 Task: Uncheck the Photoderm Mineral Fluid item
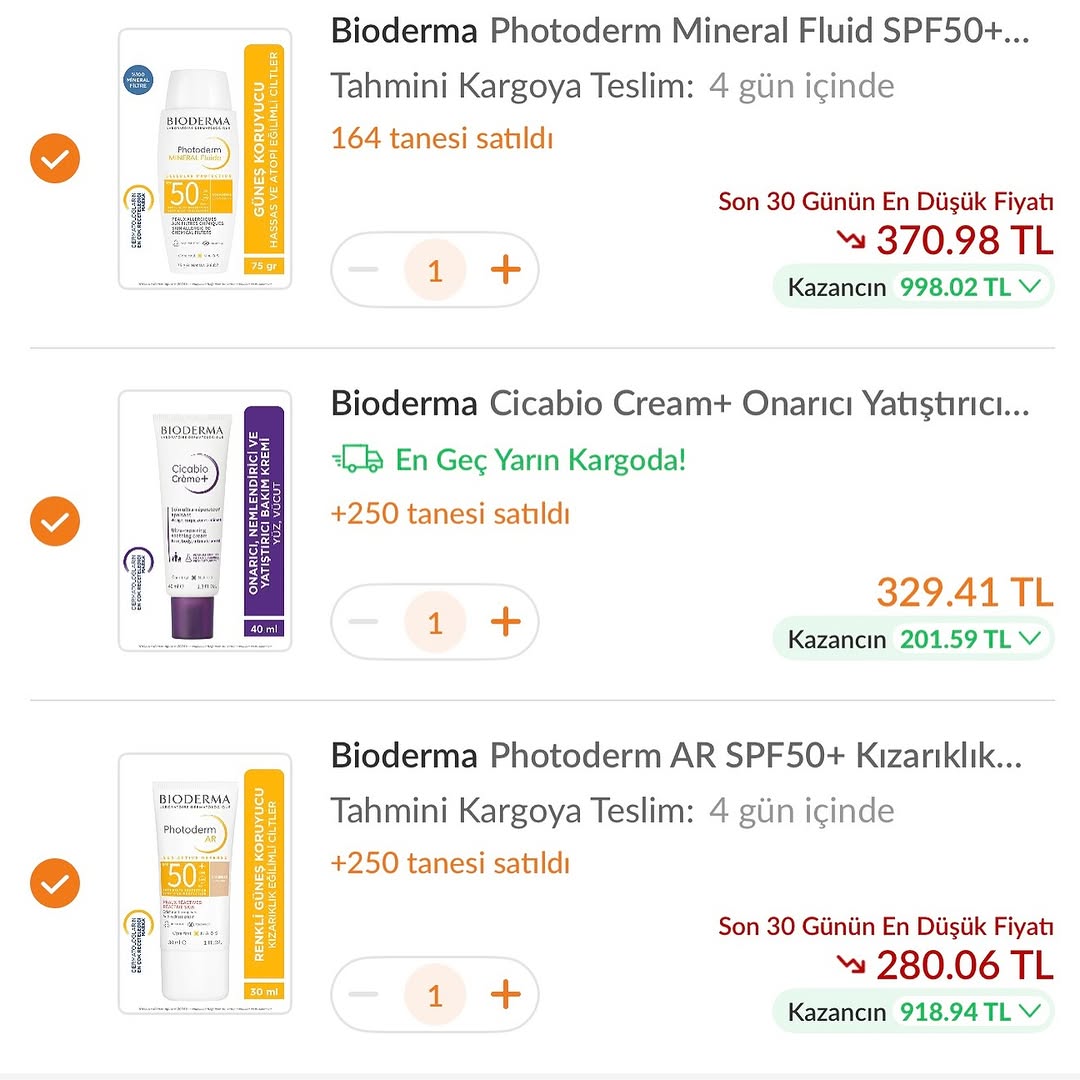coord(55,159)
